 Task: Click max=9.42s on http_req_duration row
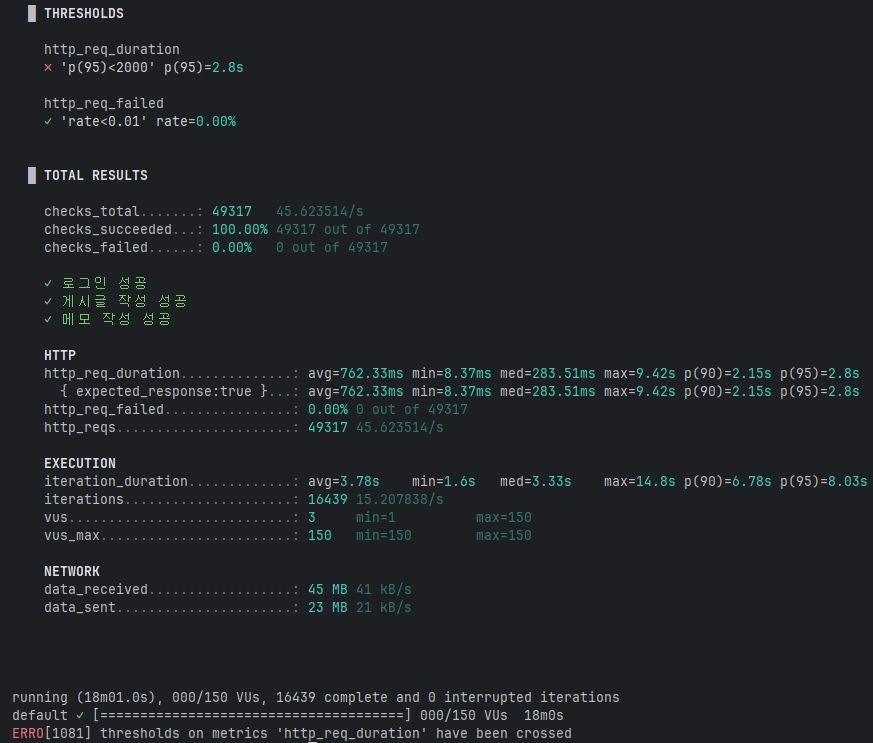(639, 373)
